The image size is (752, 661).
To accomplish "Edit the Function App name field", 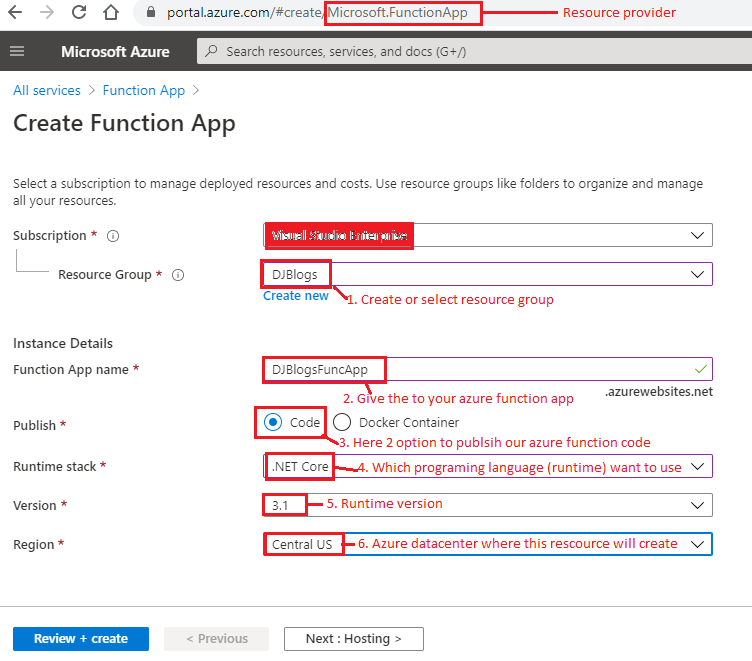I will point(488,369).
